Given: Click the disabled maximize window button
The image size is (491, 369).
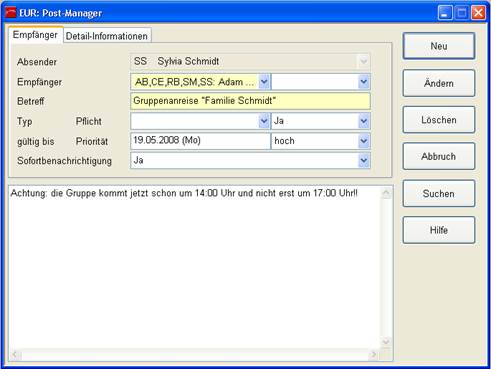Looking at the screenshot, I should coord(462,13).
